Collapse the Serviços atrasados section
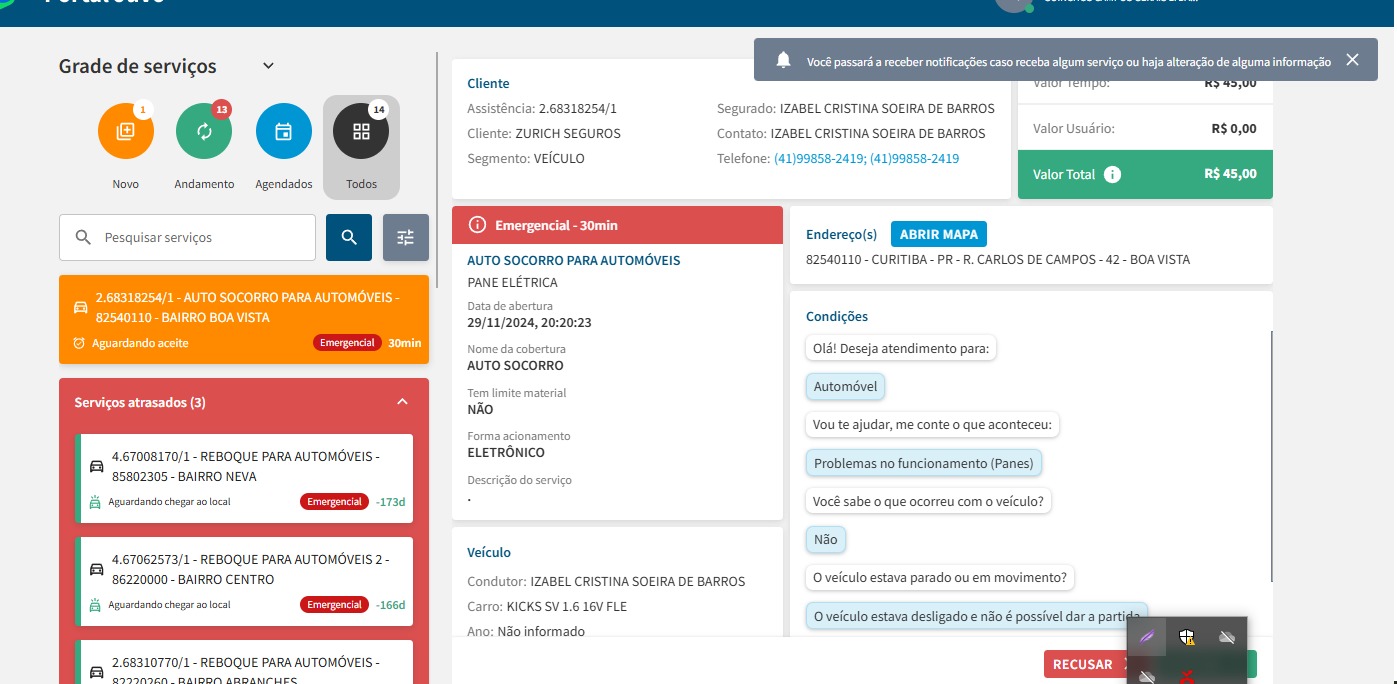The height and width of the screenshot is (684, 1397). point(402,402)
